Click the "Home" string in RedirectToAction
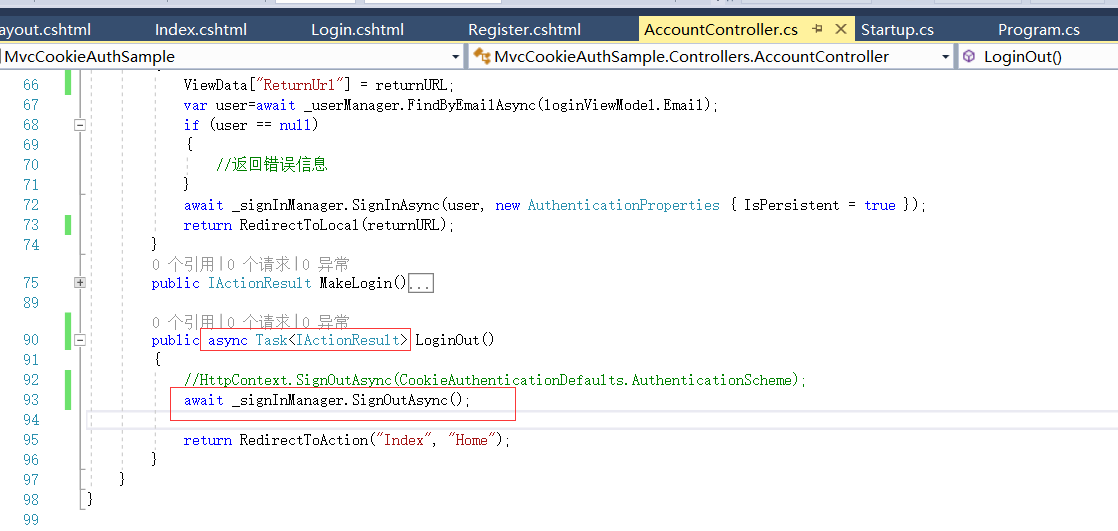This screenshot has width=1118, height=531. coord(471,440)
